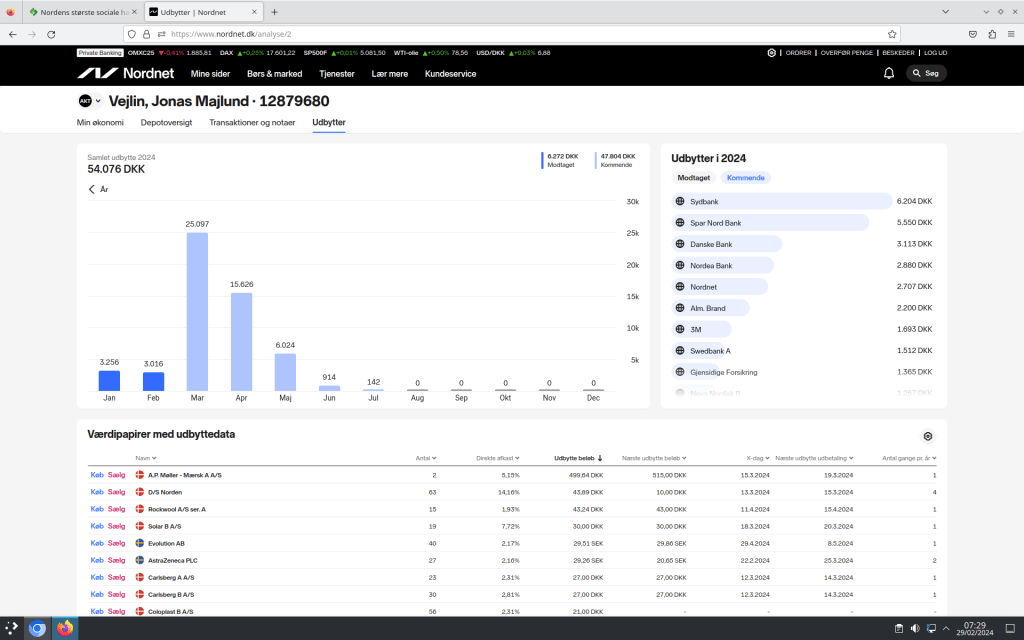This screenshot has width=1024, height=640.
Task: Open table settings gear icon
Action: coord(928,436)
